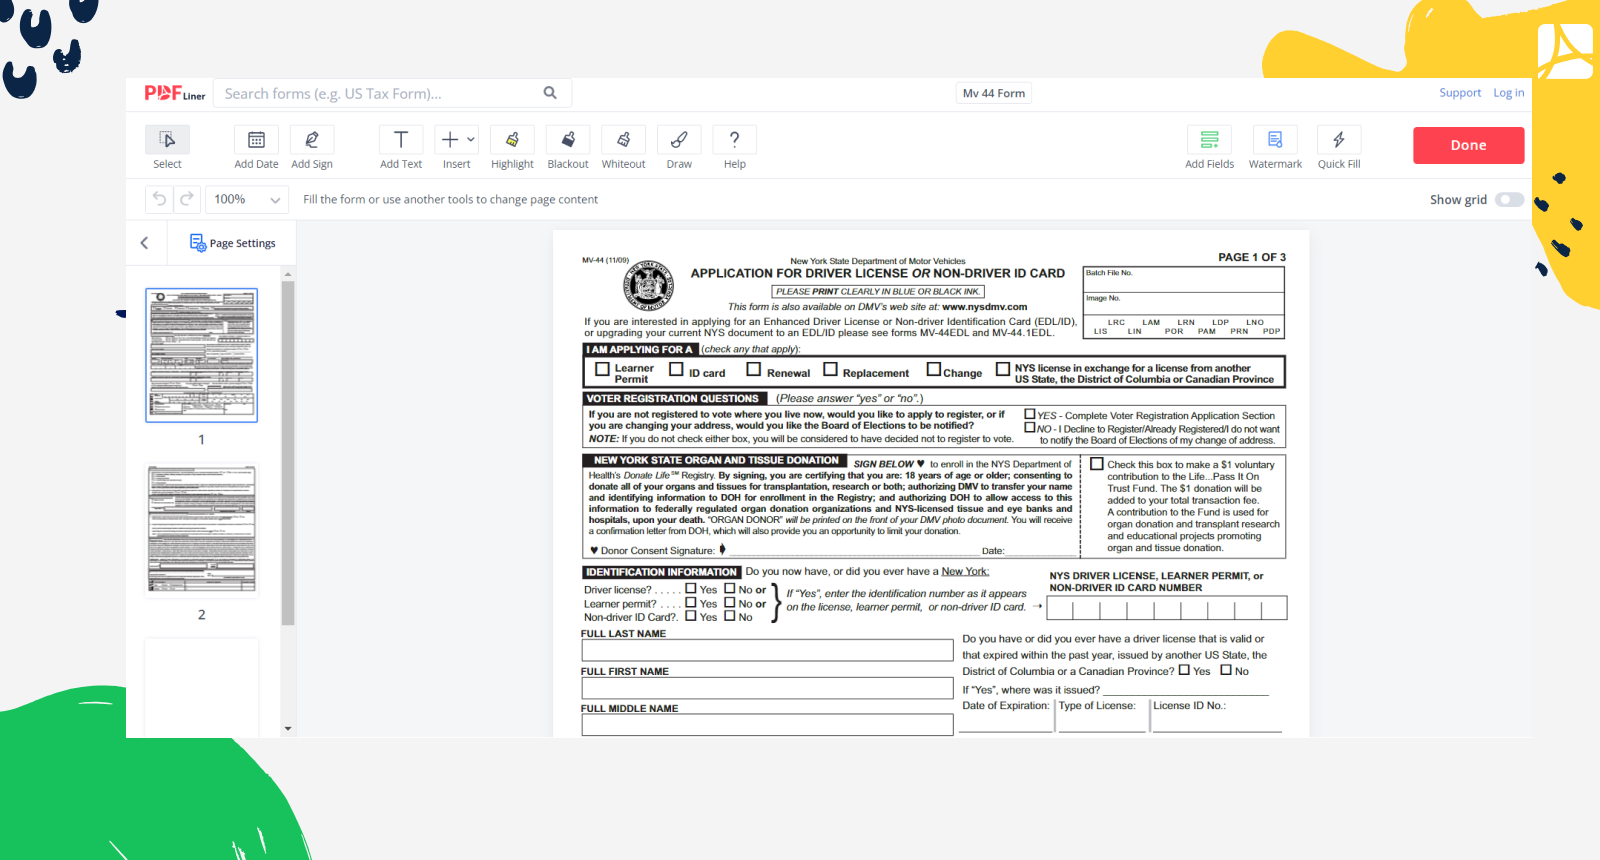This screenshot has width=1600, height=860.
Task: Open the 100% zoom dropdown
Action: tap(246, 200)
